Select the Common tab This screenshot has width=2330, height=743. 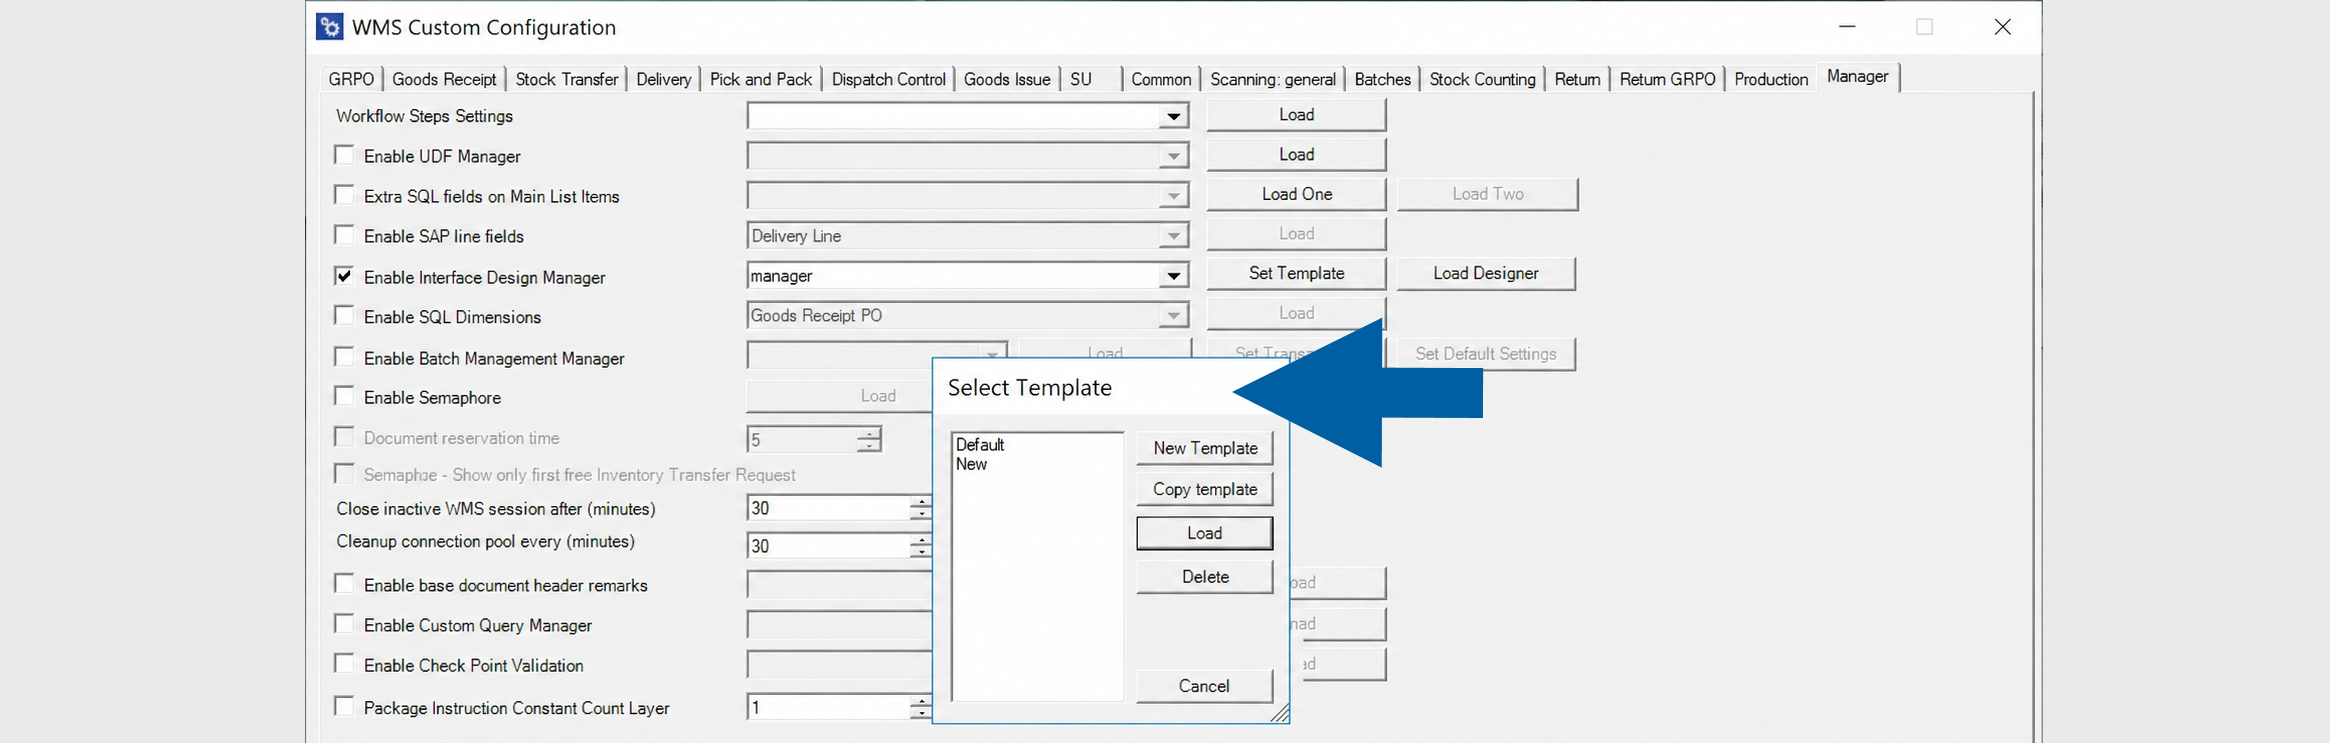1161,79
